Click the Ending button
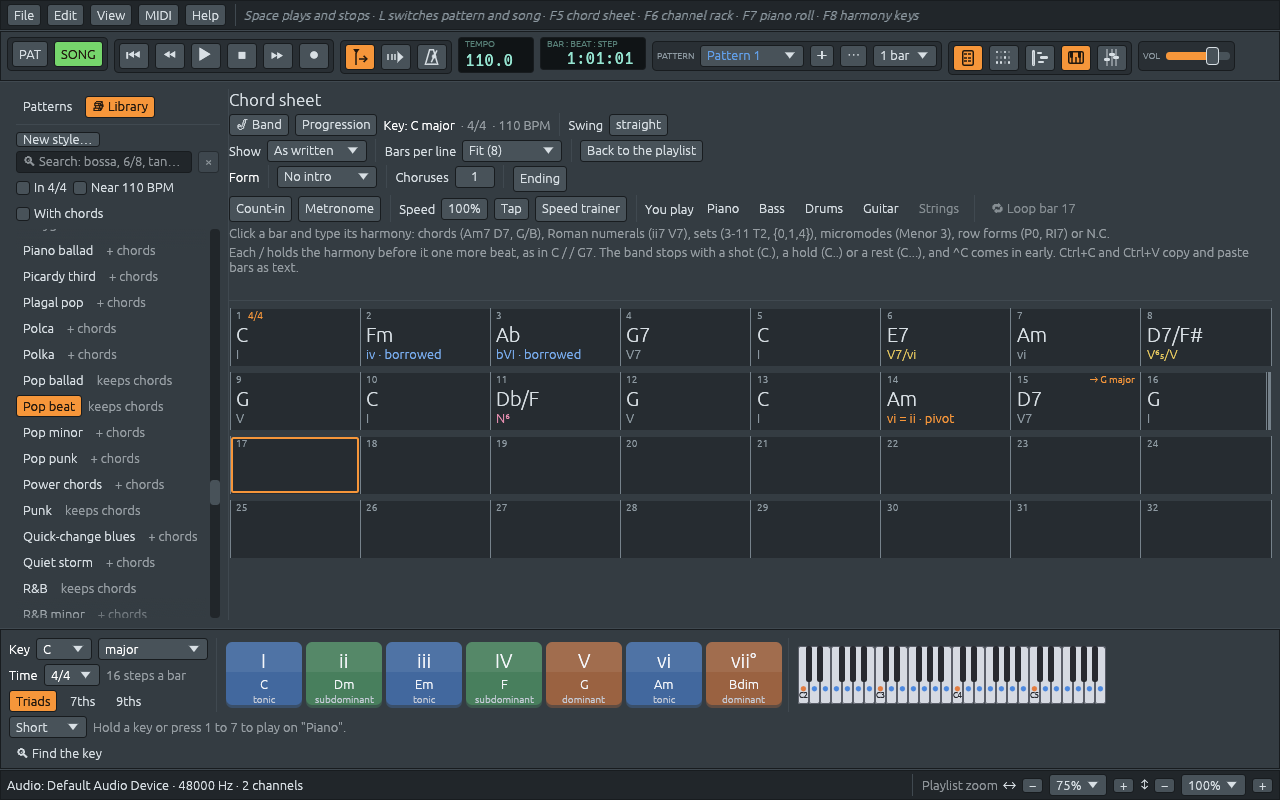Viewport: 1280px width, 800px height. 539,178
